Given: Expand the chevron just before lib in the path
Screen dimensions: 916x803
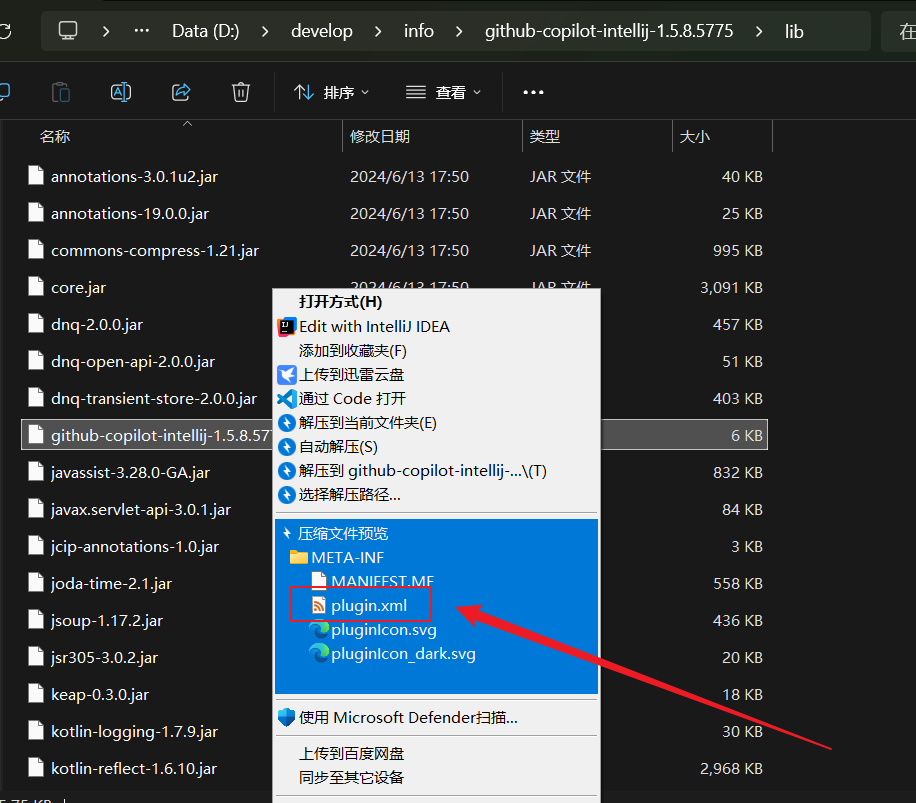Looking at the screenshot, I should [x=759, y=31].
